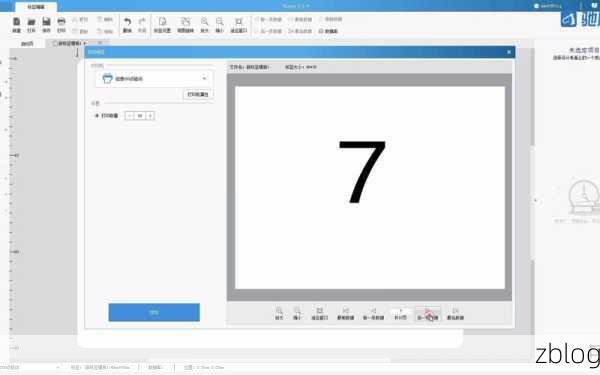
Task: Click the blue Print button in dialog
Action: [x=154, y=312]
